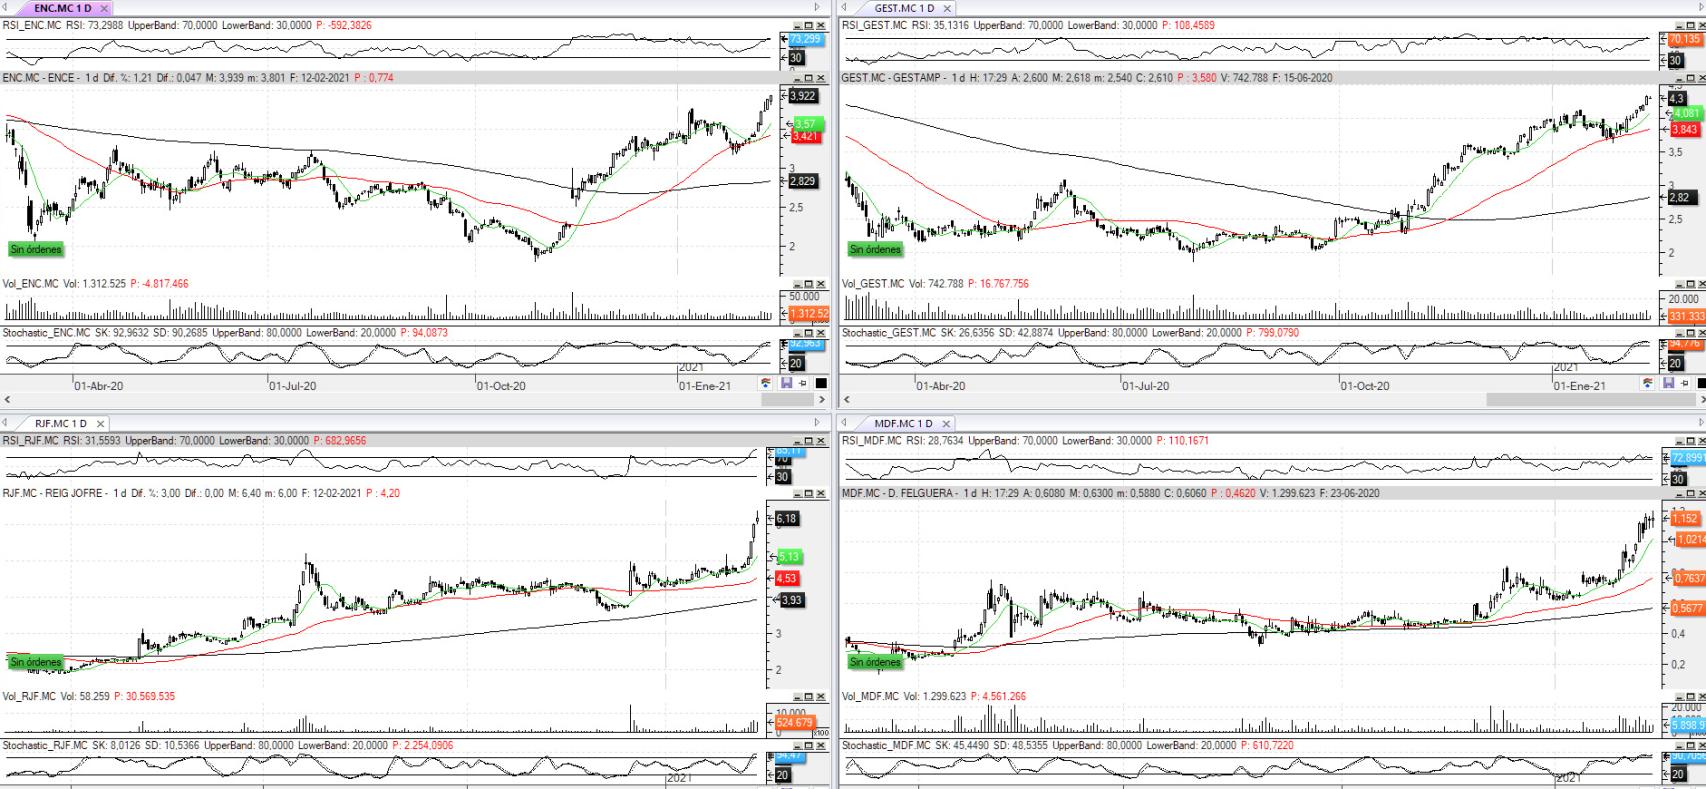1706x789 pixels.
Task: Click the save icon in the ENC.MC chart
Action: tap(787, 383)
